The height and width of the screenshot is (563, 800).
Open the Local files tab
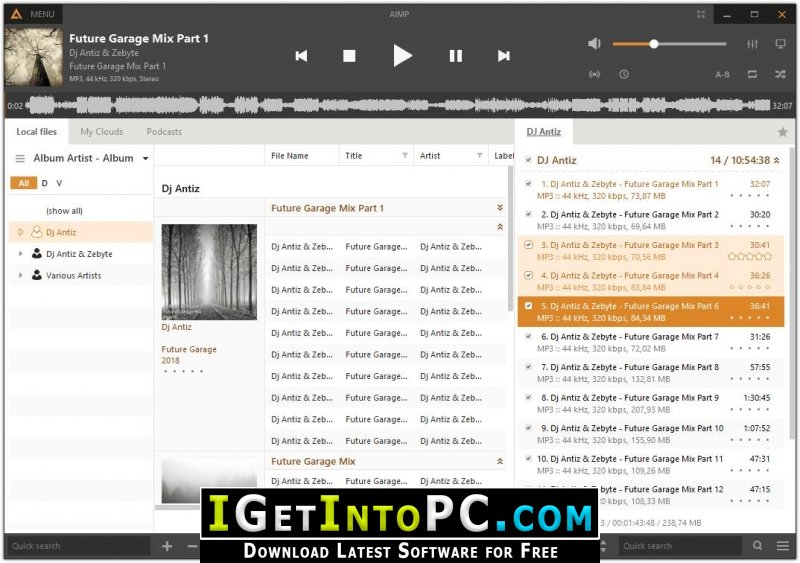pyautogui.click(x=36, y=132)
